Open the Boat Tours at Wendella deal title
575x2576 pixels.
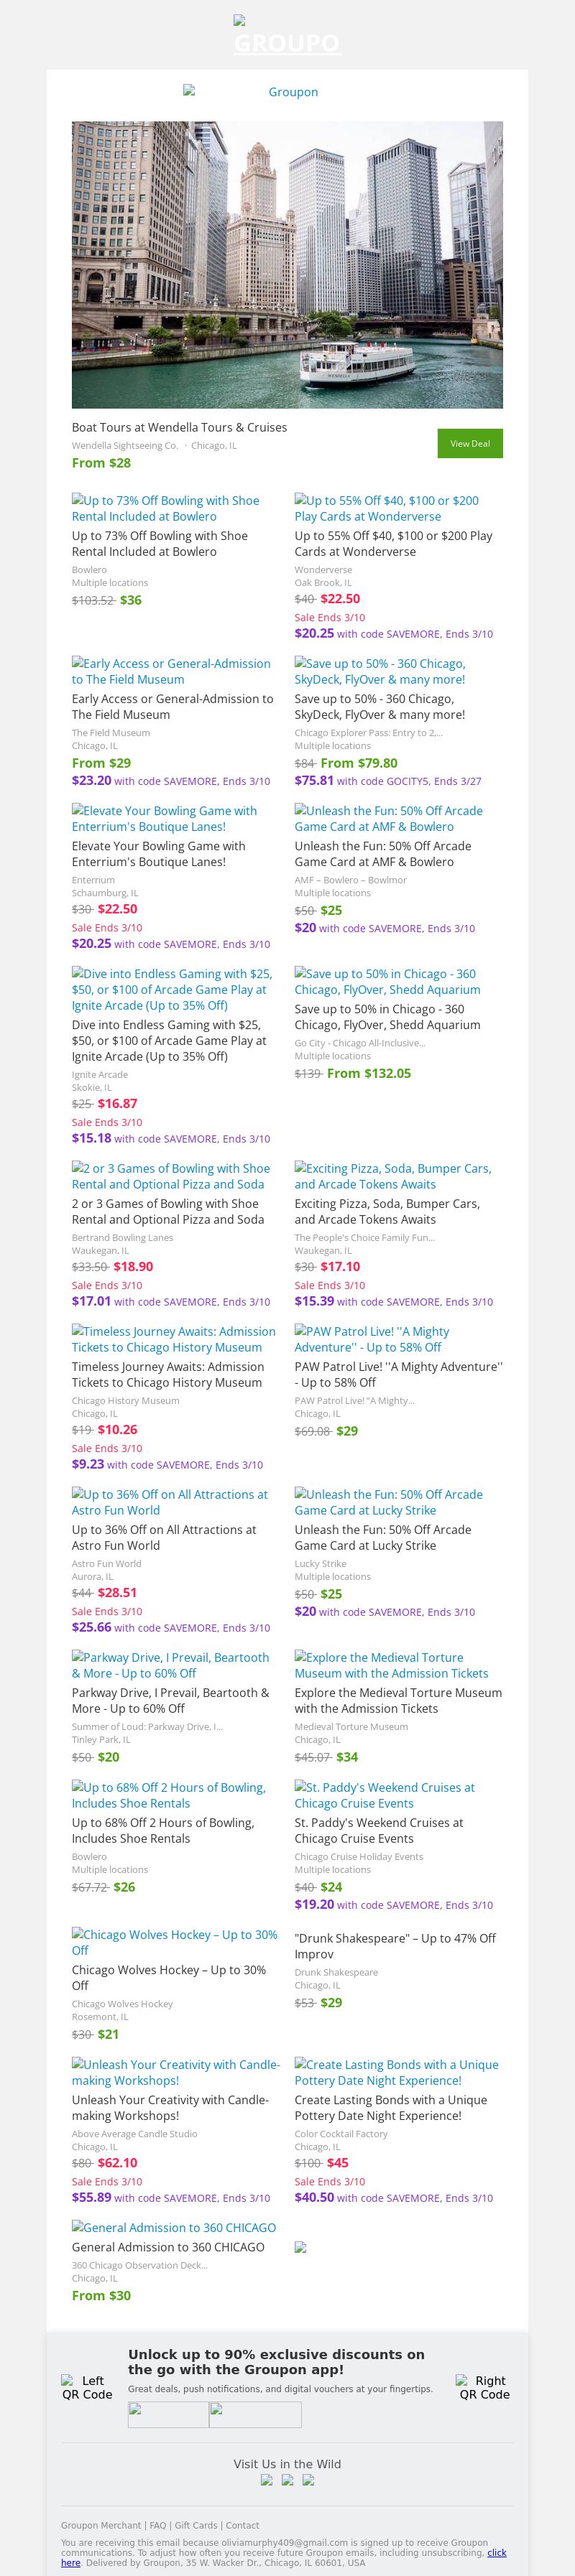click(x=179, y=427)
